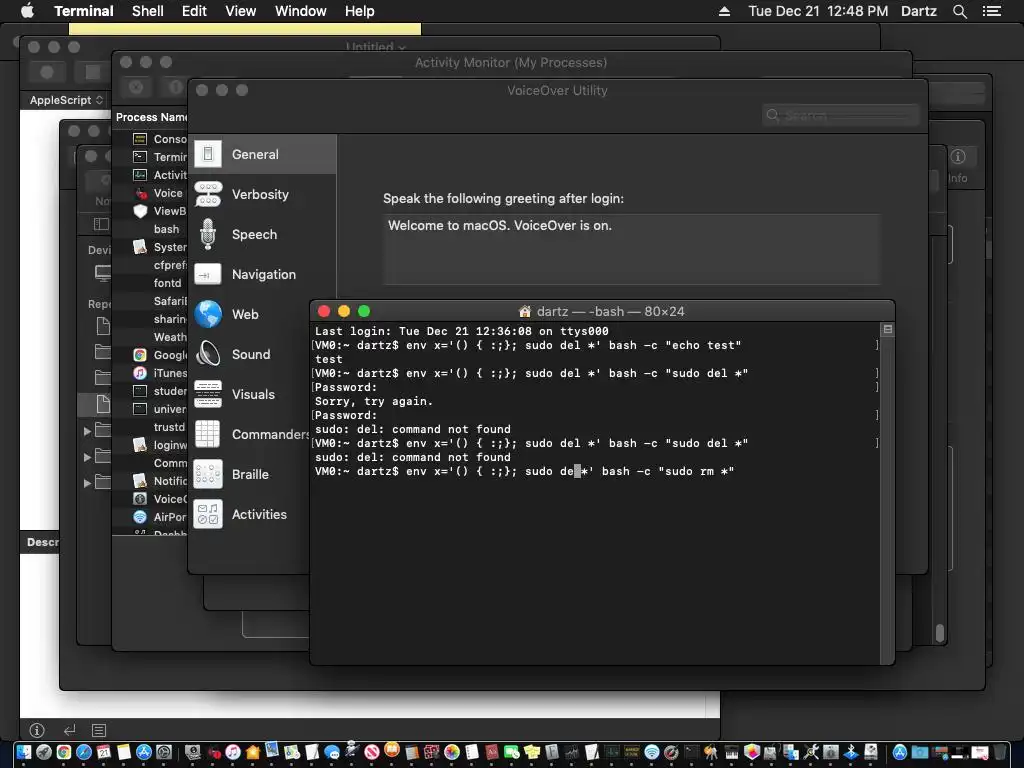Show Script Editor result reply arrow
Screen dimensions: 1024x768
point(69,729)
